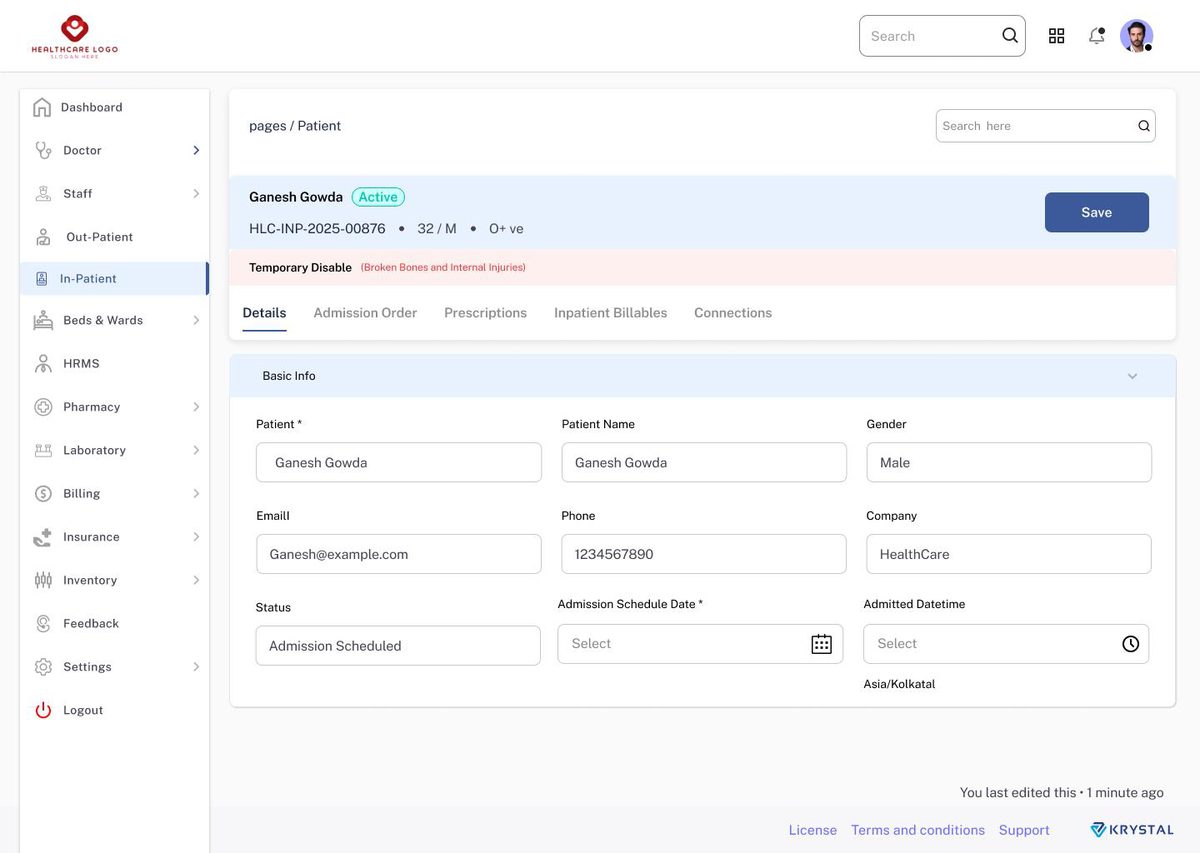Click the calendar icon for Admission Schedule Date

[x=821, y=644]
